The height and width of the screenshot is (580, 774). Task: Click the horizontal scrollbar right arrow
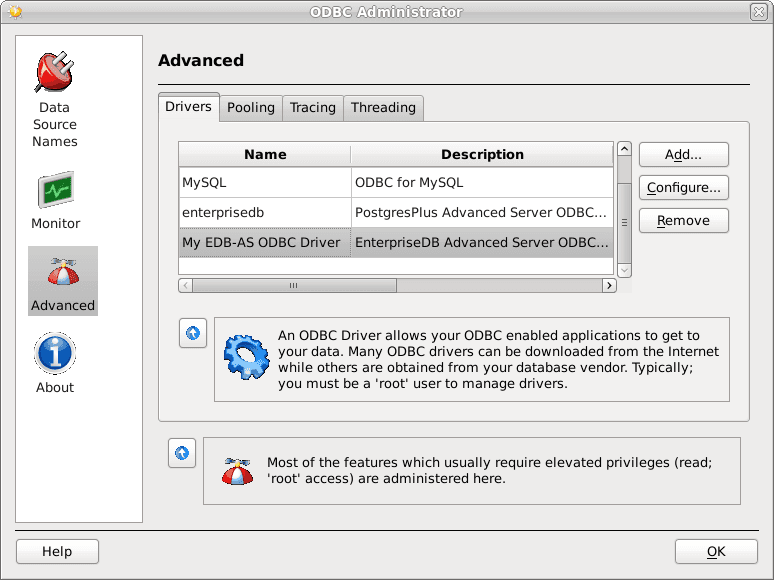(x=609, y=286)
